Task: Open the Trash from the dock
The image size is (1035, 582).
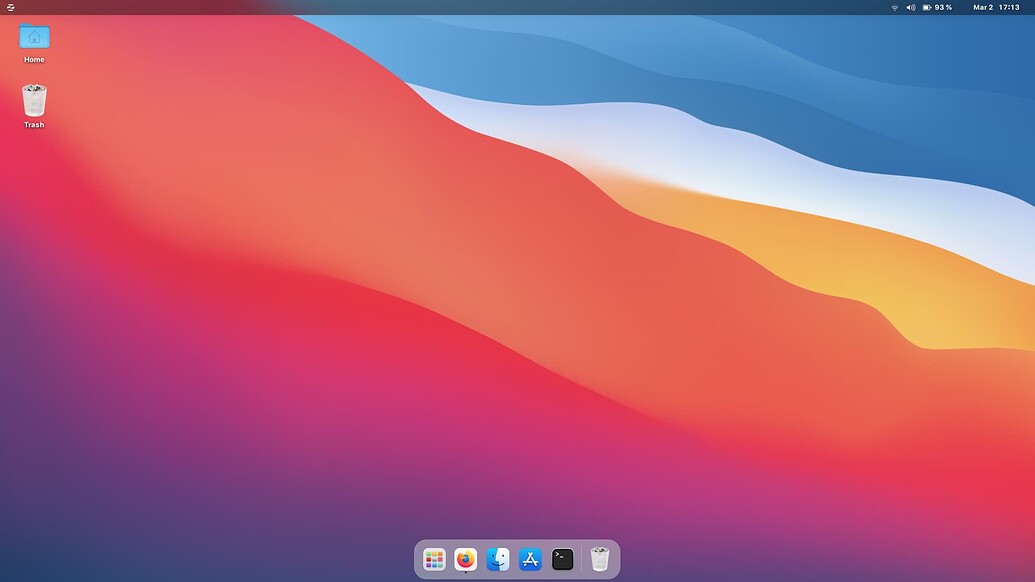Action: (599, 559)
